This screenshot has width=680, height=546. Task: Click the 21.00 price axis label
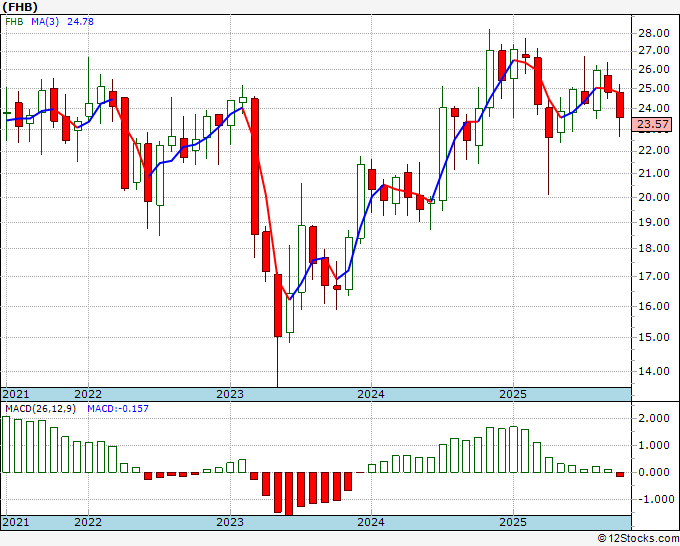(654, 173)
